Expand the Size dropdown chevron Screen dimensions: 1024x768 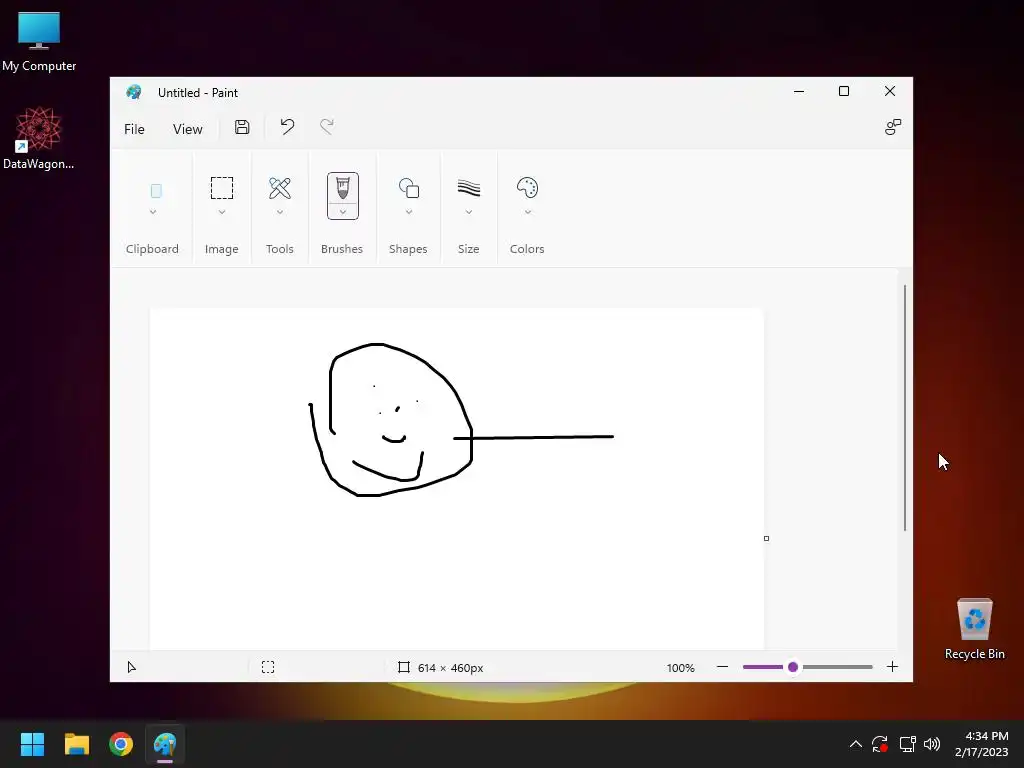point(469,212)
